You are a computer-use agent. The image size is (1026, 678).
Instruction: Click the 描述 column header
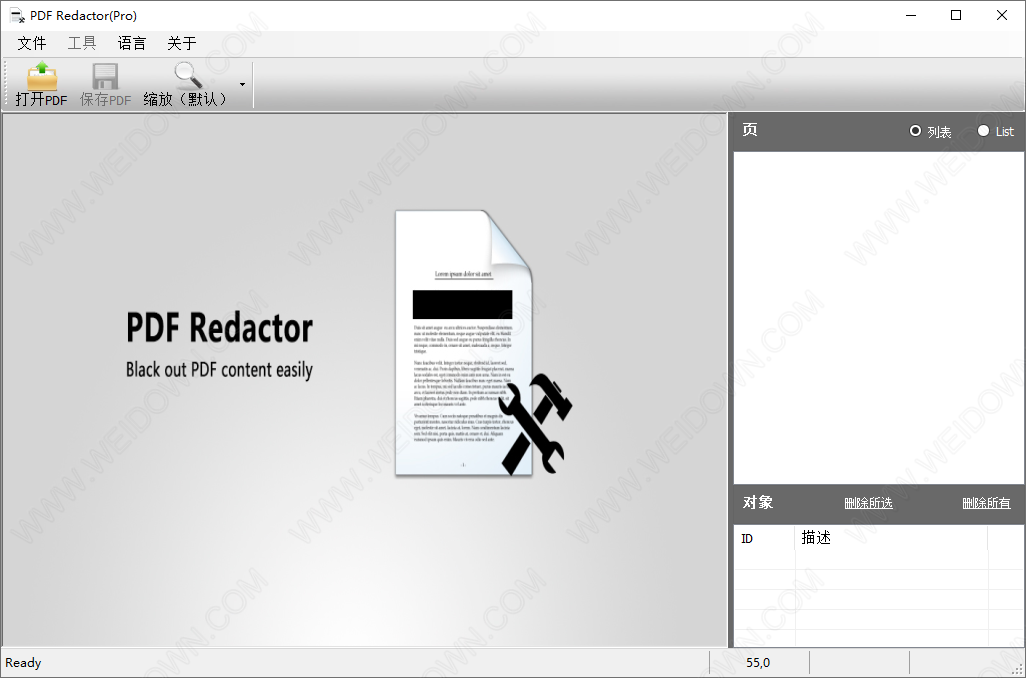pyautogui.click(x=891, y=538)
